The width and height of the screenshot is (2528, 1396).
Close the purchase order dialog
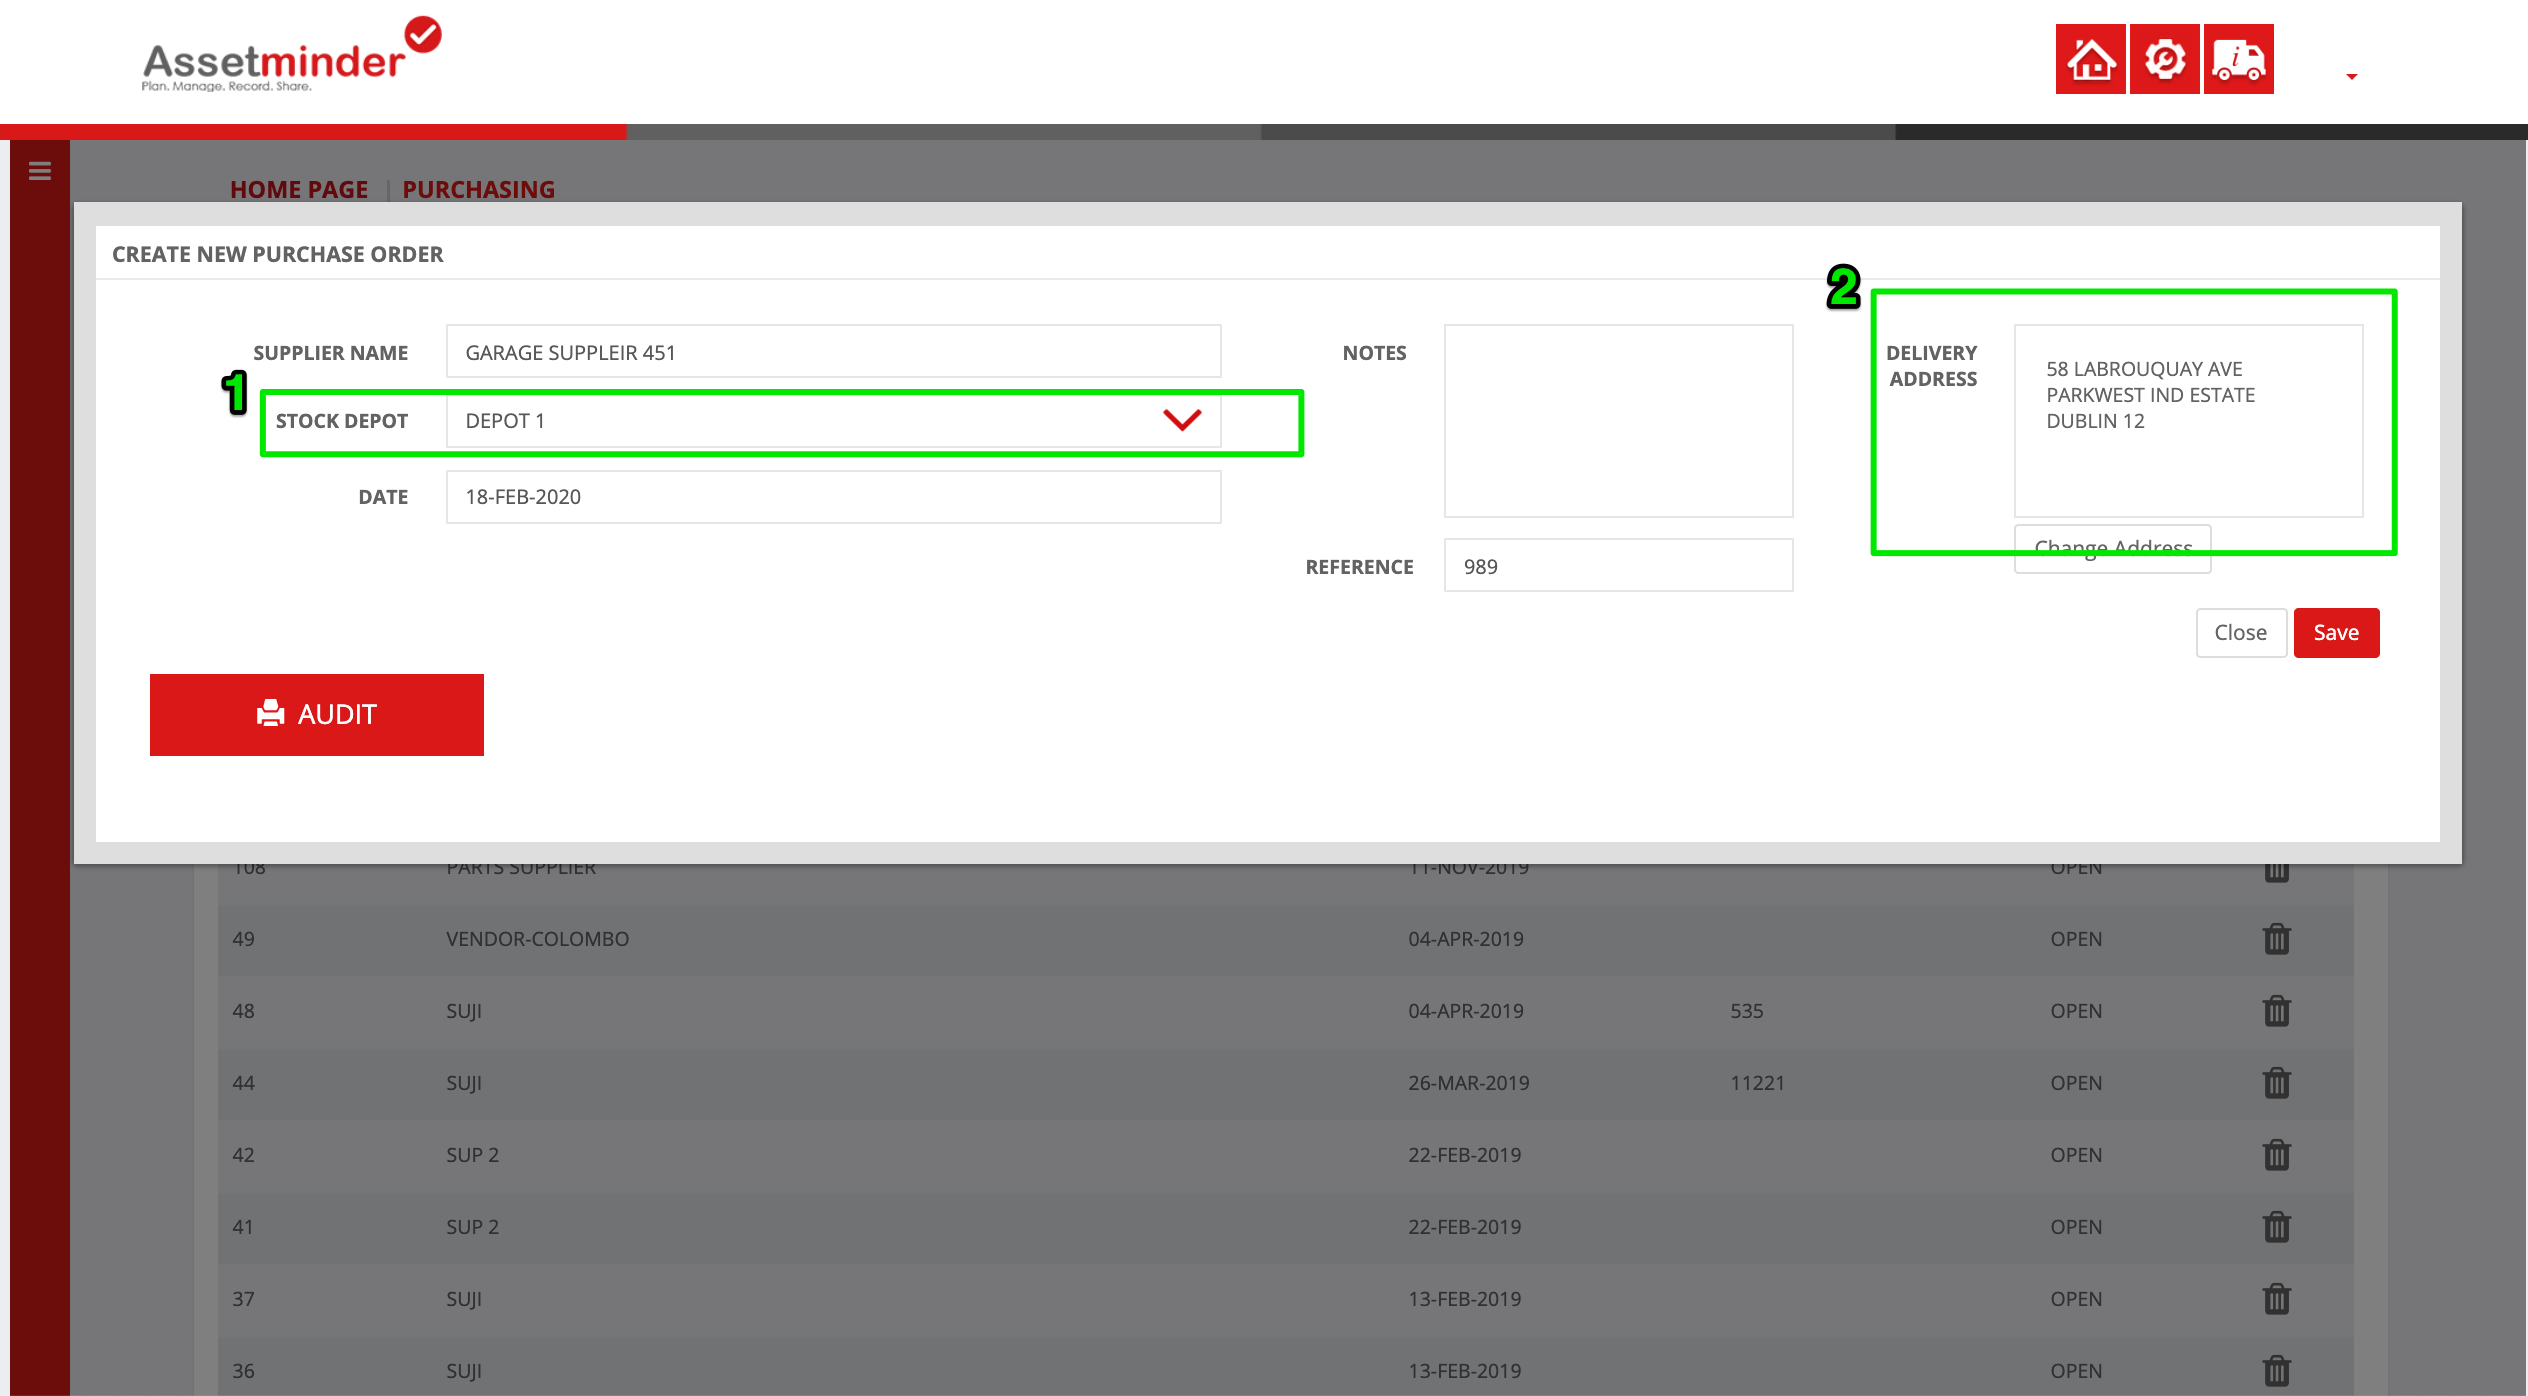[2240, 632]
